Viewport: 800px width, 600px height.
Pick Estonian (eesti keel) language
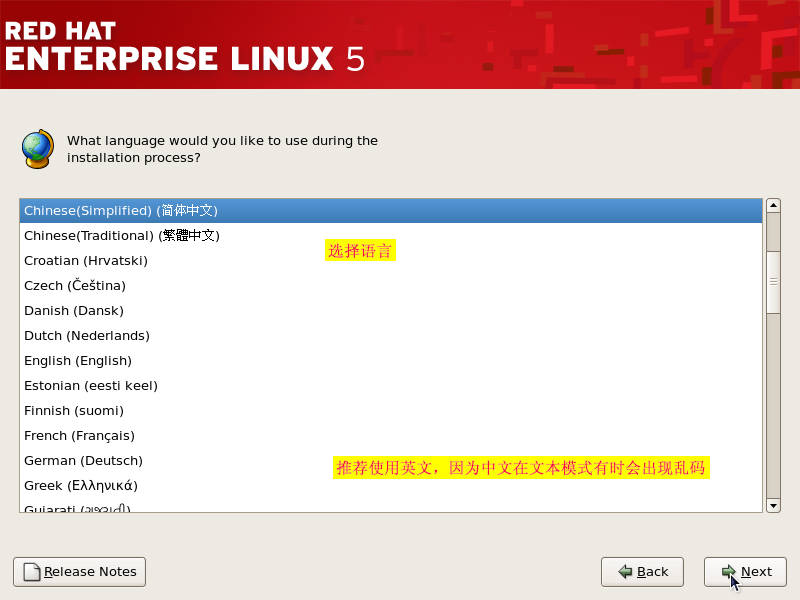point(391,386)
